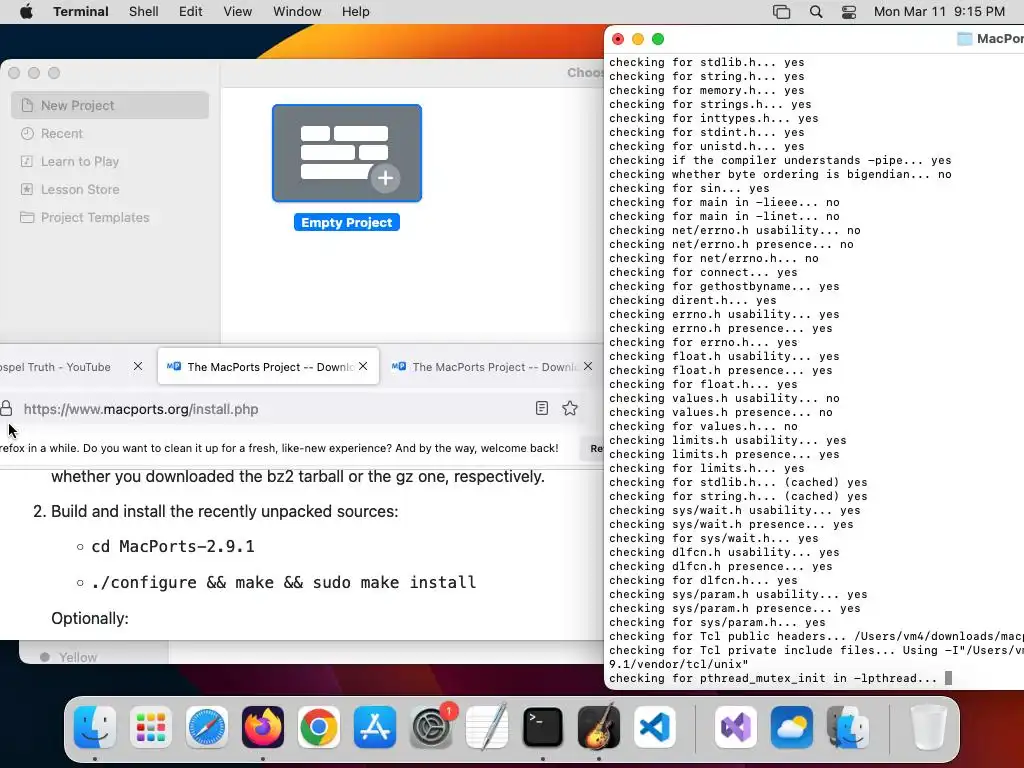Open the Window menu
1024x768 pixels.
coord(297,12)
